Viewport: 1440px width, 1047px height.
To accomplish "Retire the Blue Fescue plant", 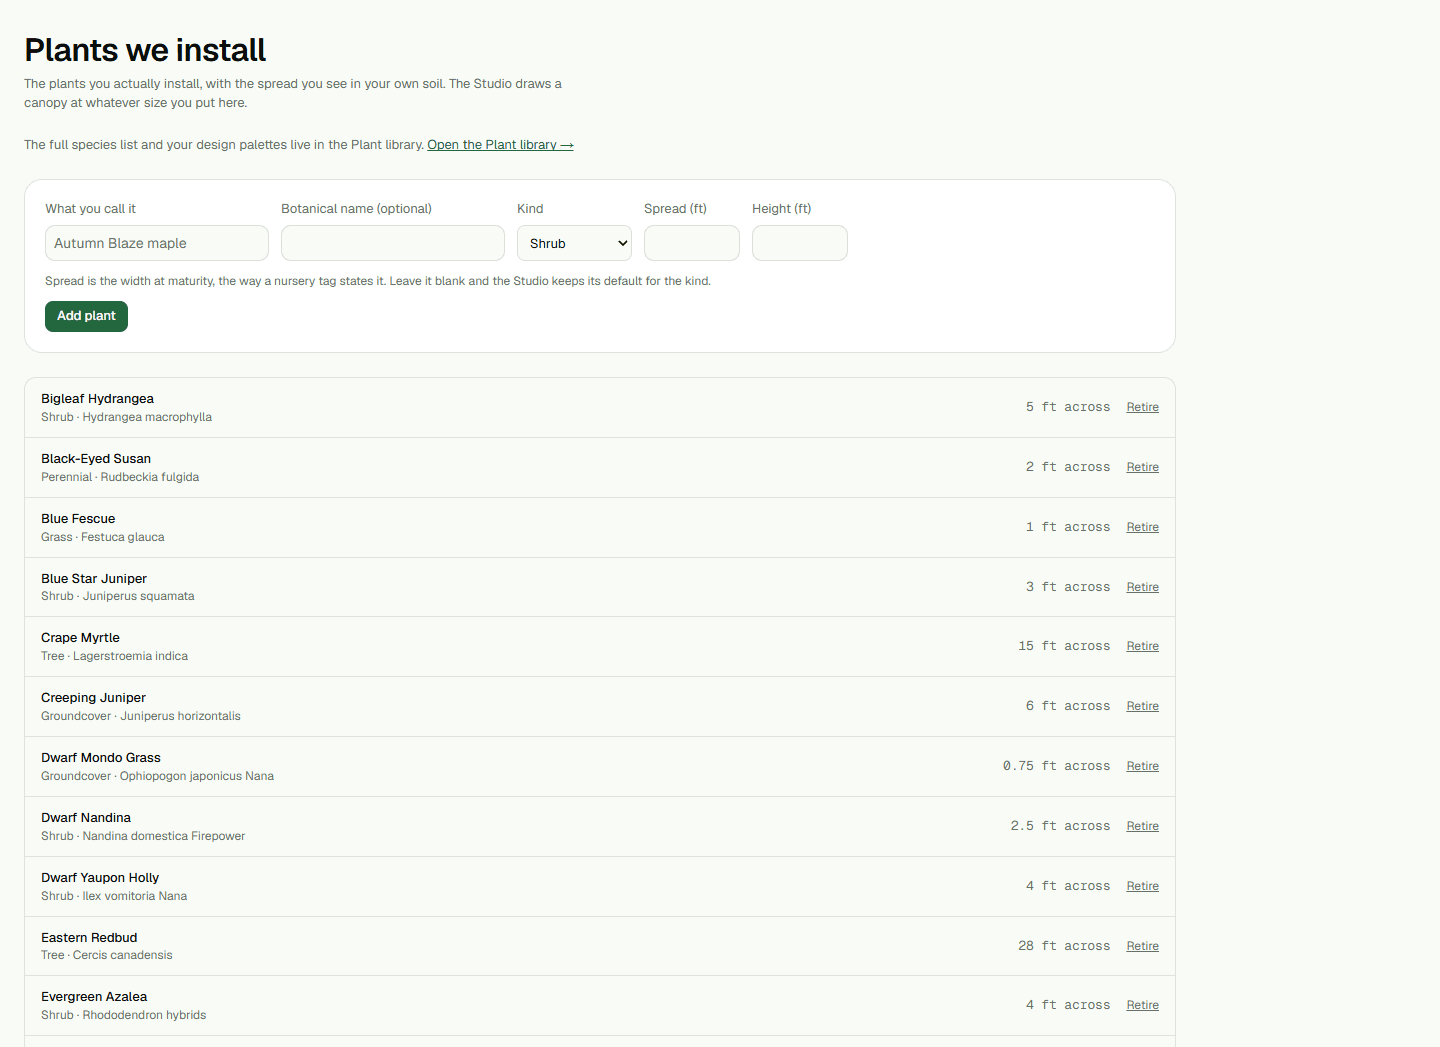I will click(x=1143, y=527).
